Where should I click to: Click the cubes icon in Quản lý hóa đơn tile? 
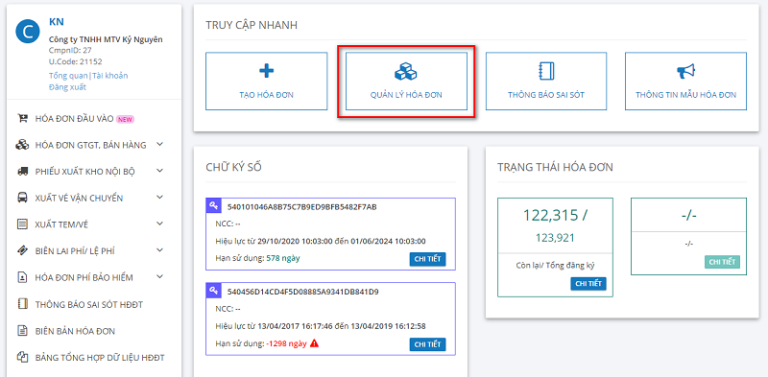coord(406,72)
